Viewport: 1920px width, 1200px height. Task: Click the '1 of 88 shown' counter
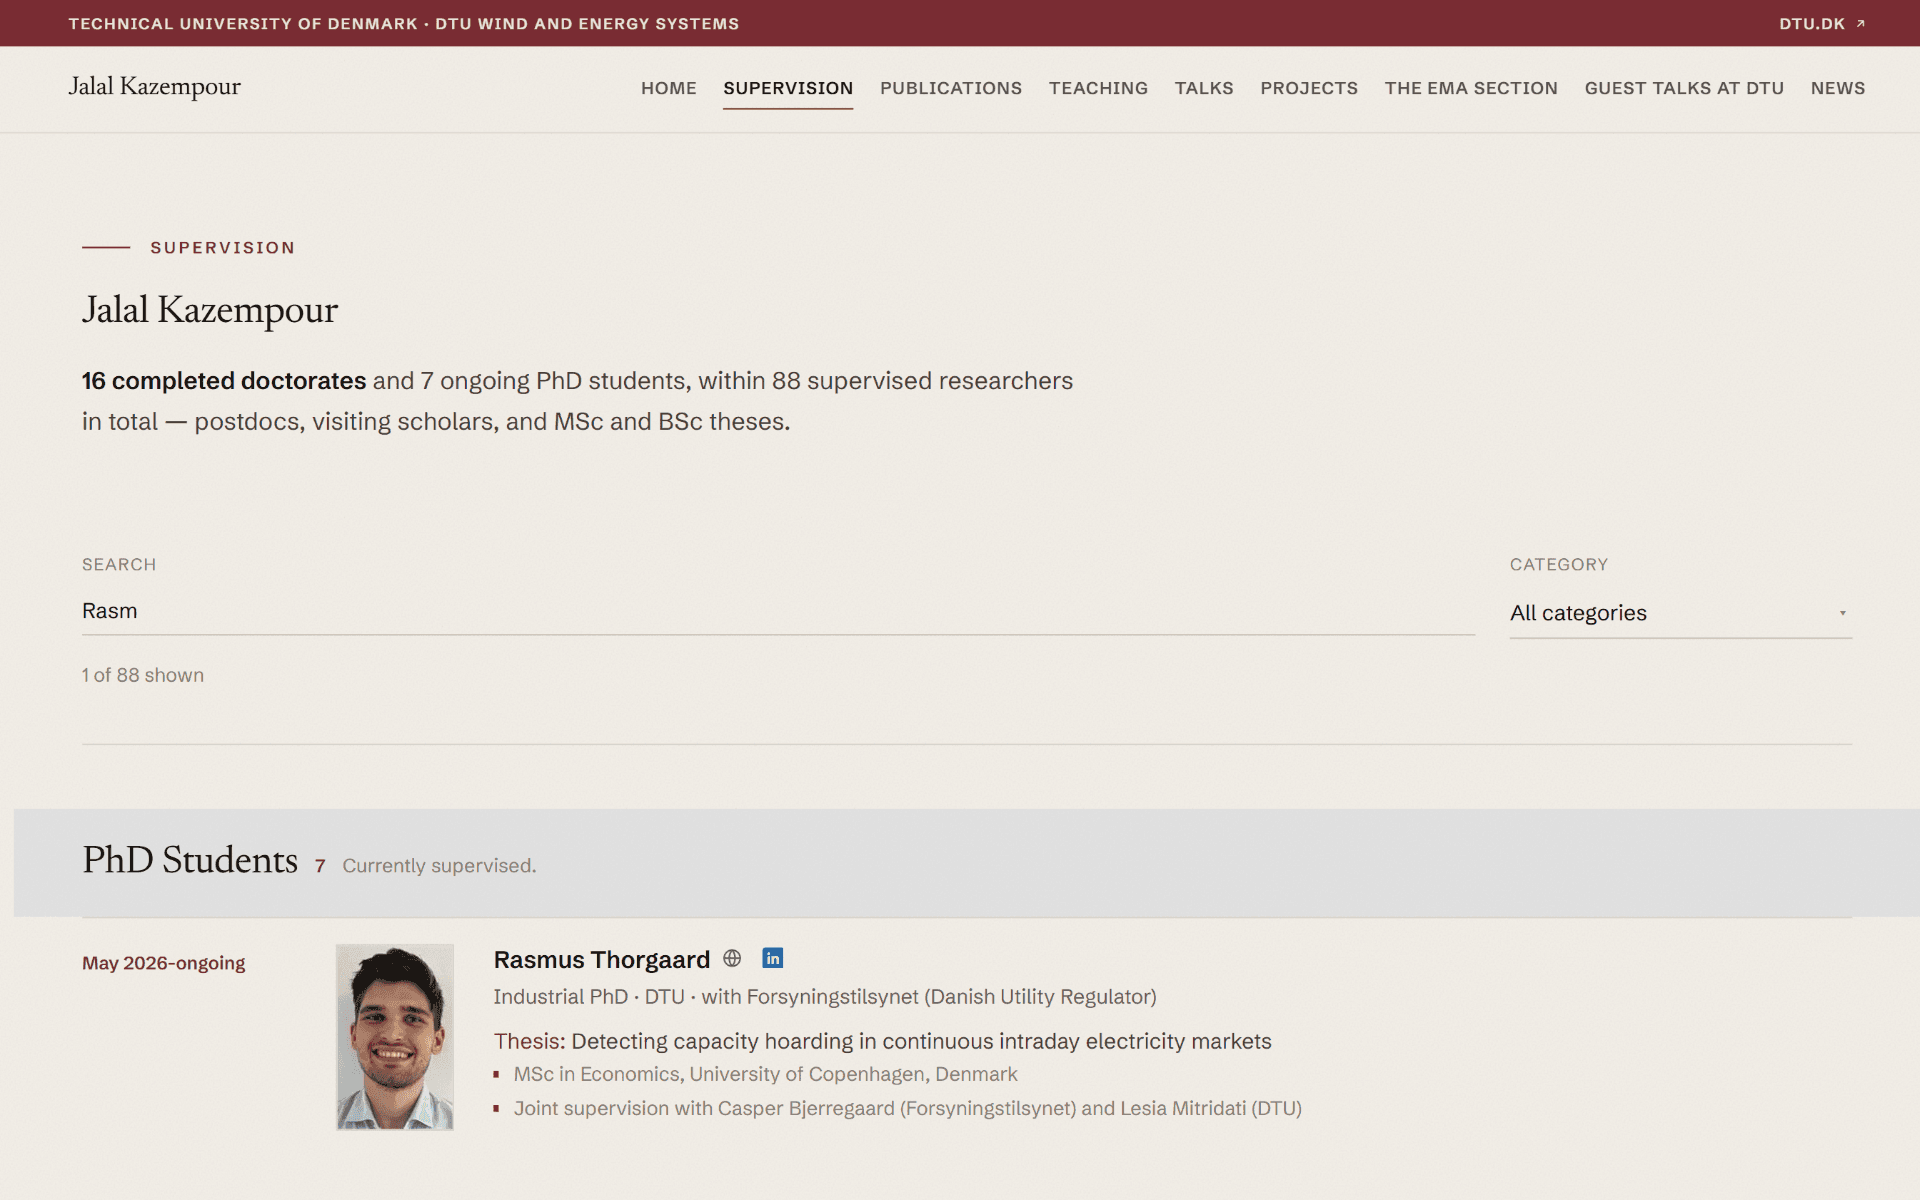pos(143,675)
